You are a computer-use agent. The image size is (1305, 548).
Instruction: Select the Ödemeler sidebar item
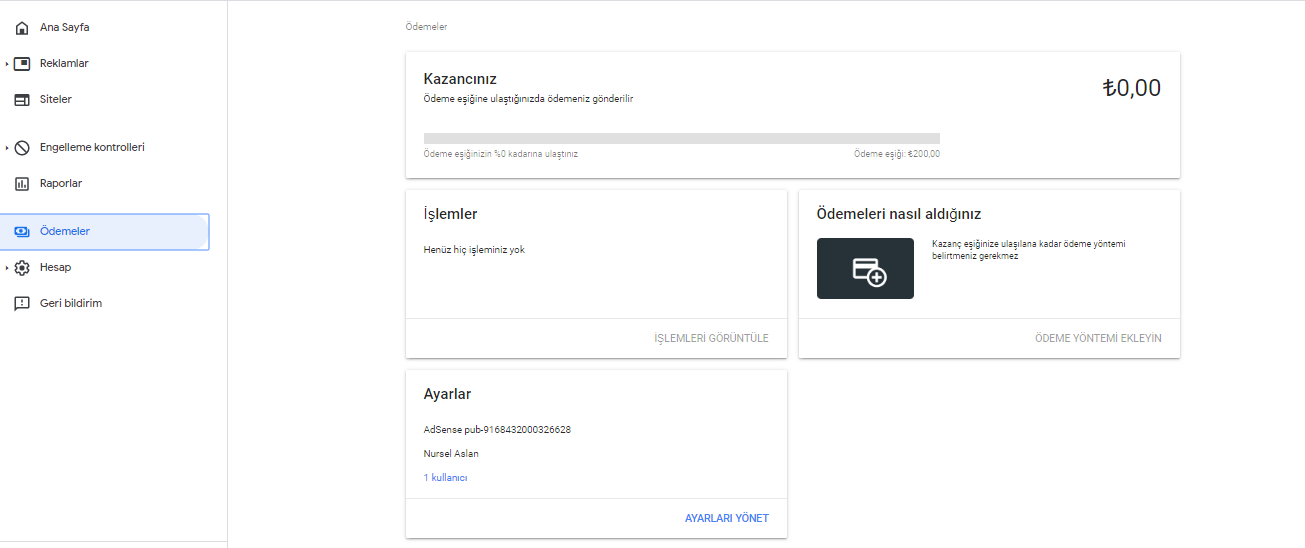pyautogui.click(x=105, y=232)
